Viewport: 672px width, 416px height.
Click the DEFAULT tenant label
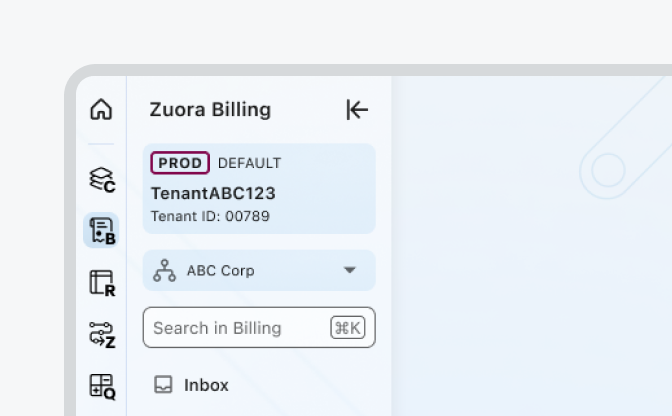249,163
